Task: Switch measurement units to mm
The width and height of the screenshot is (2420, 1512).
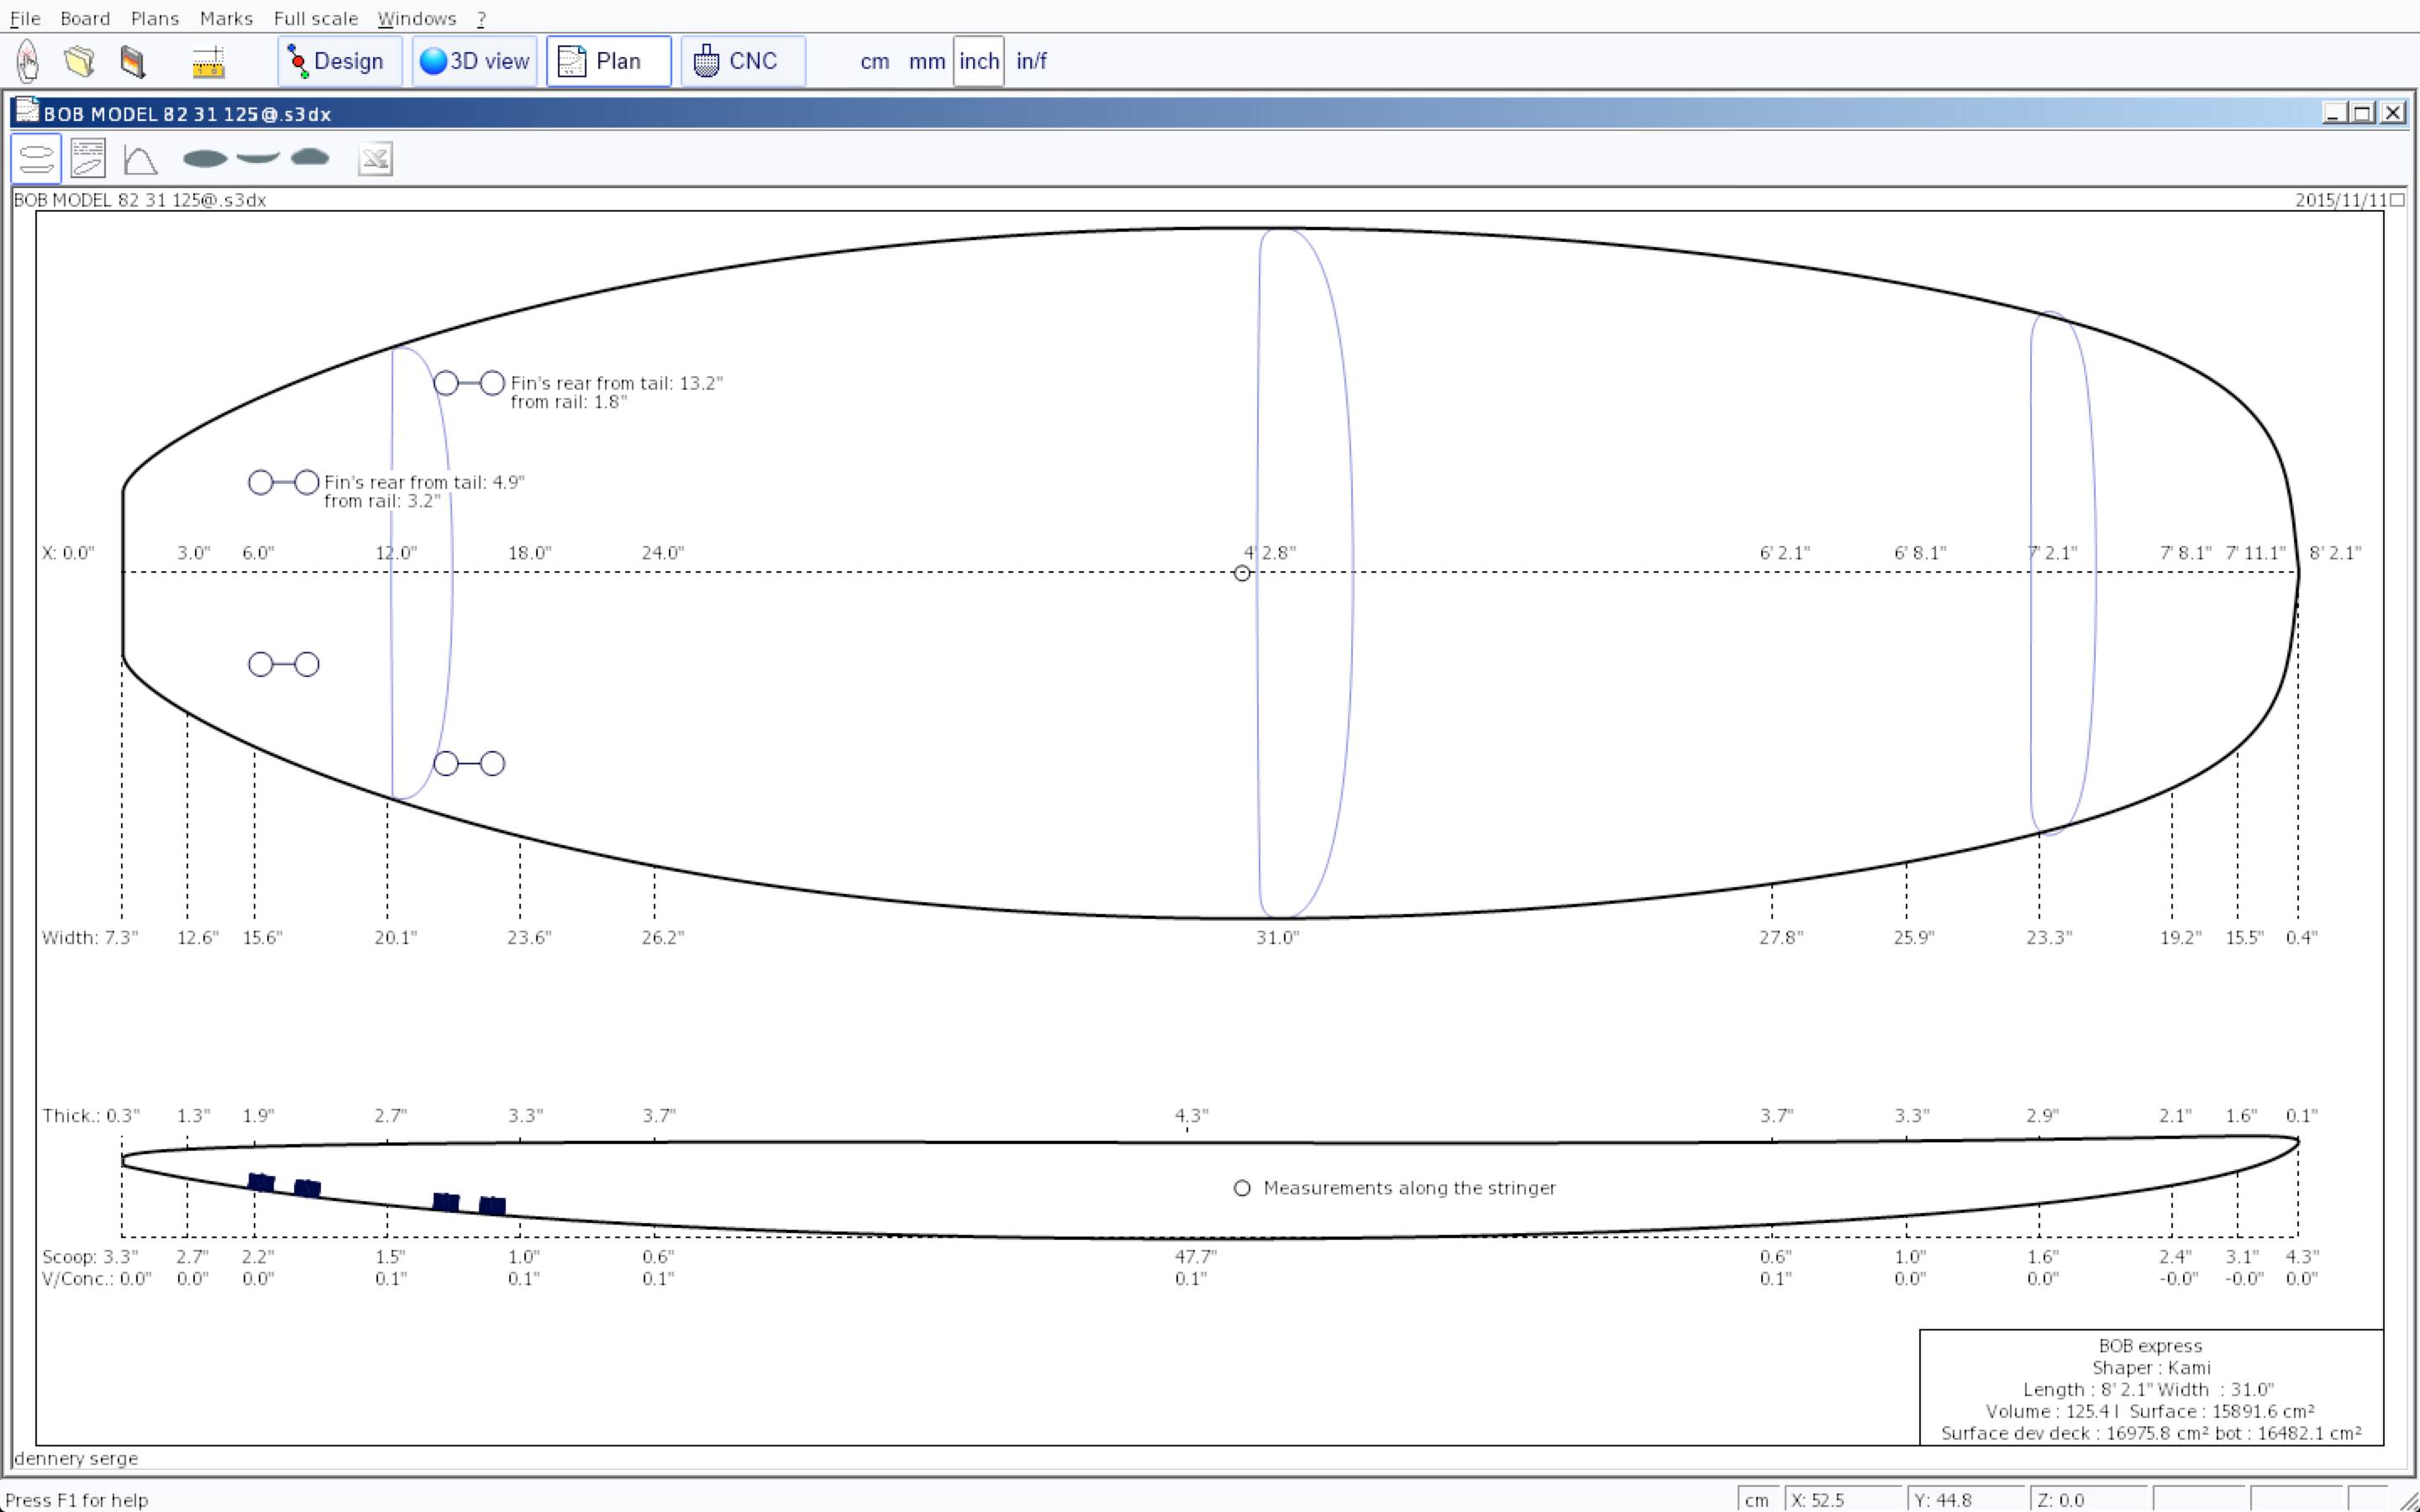Action: click(926, 61)
